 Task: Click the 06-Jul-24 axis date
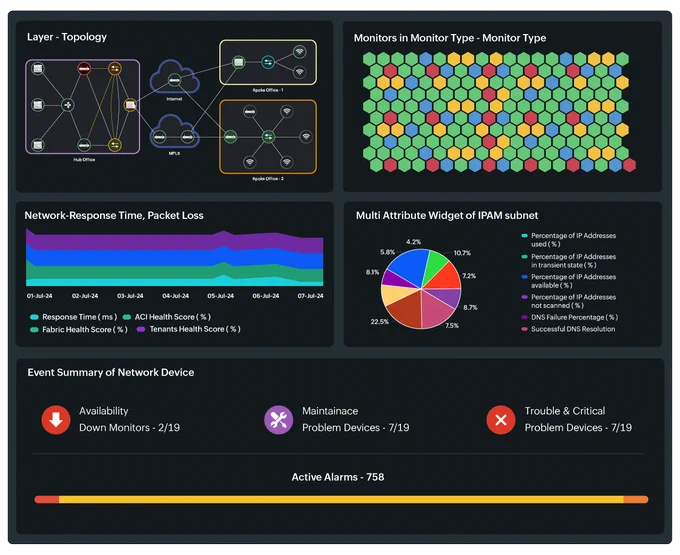tap(266, 296)
